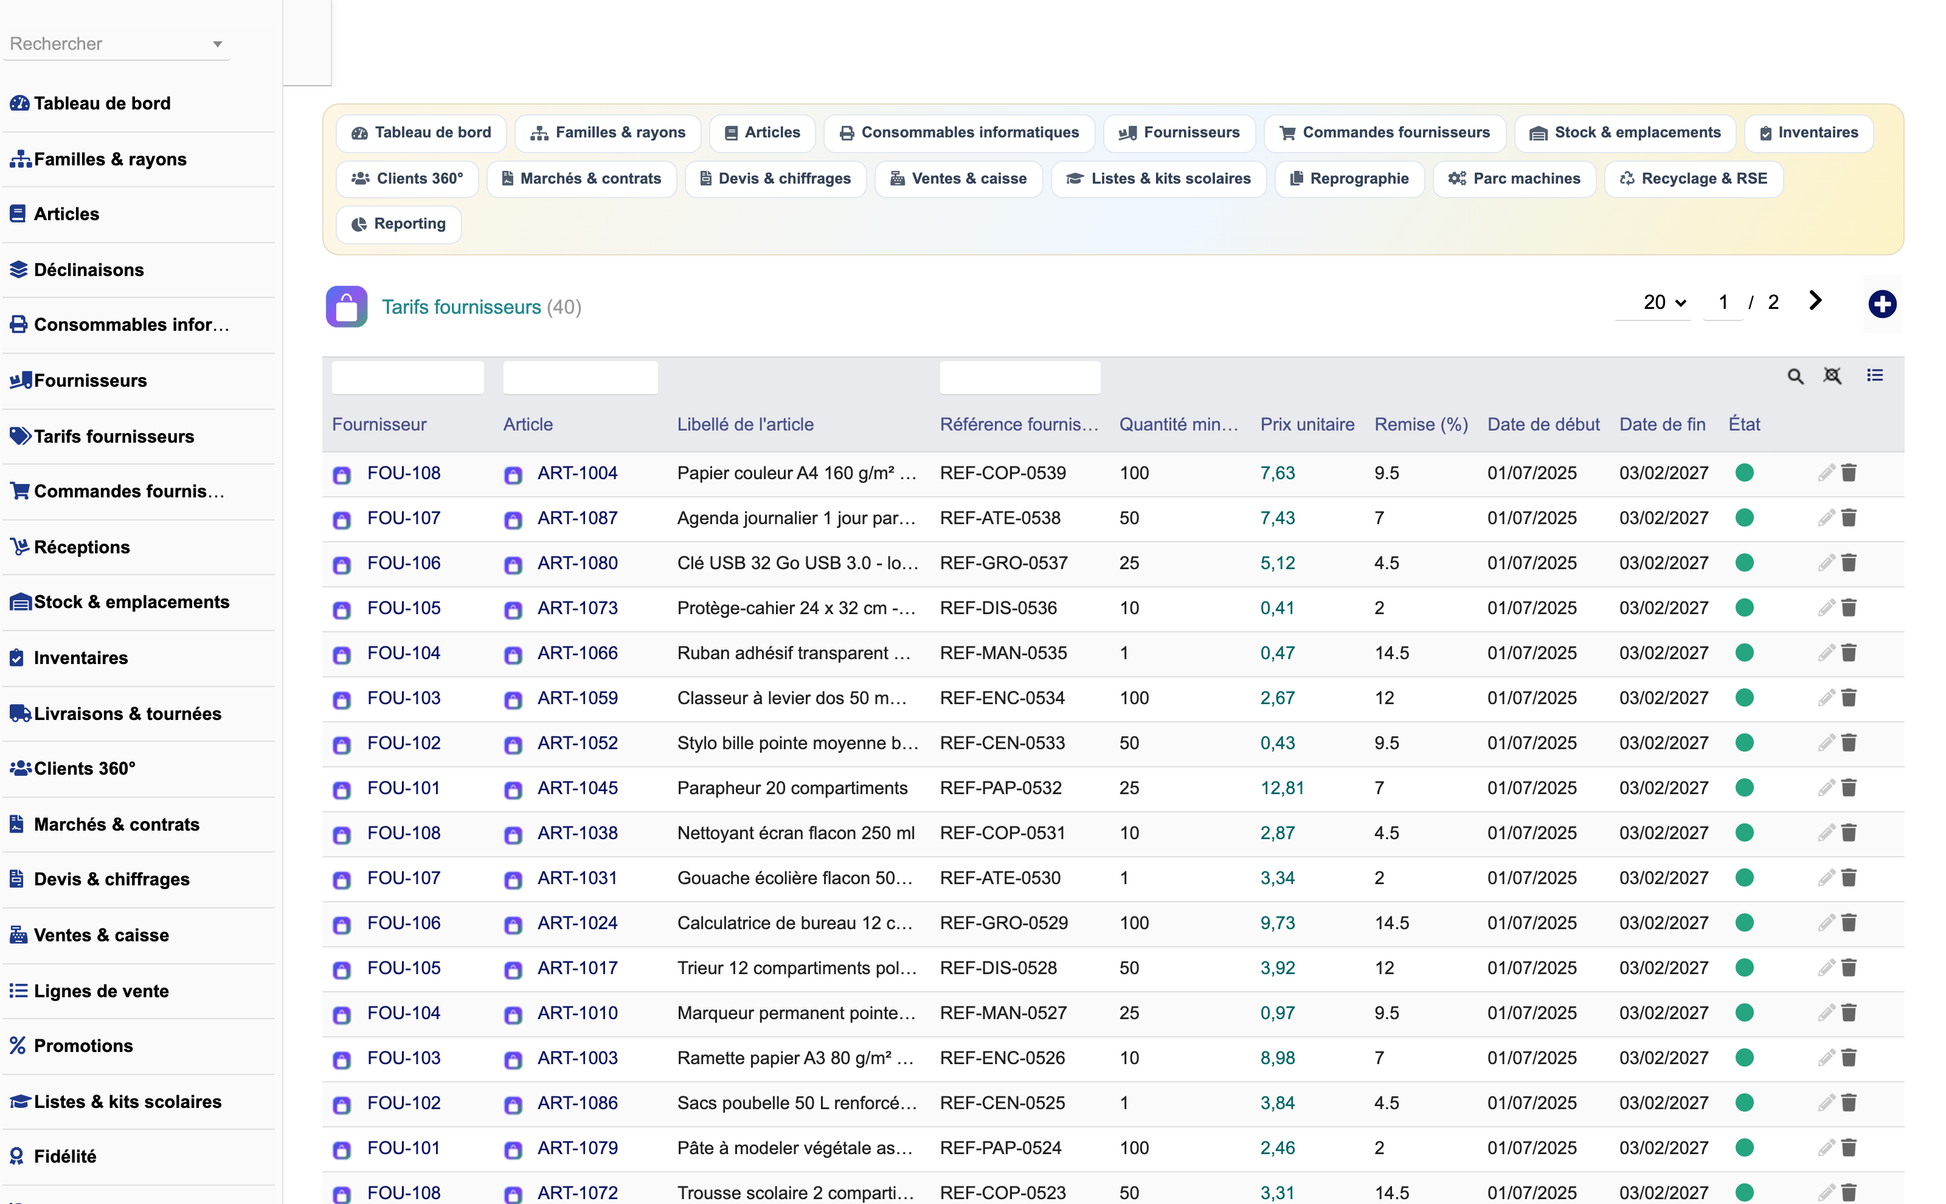Open the ART-1079 article link

point(577,1148)
